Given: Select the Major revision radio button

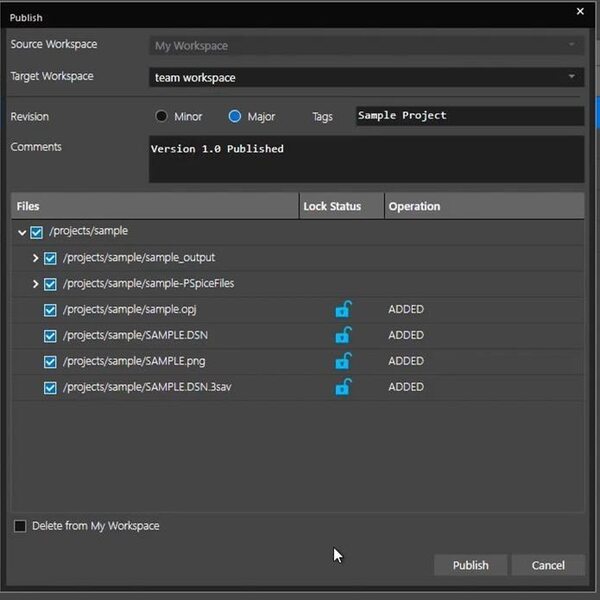Looking at the screenshot, I should pos(235,116).
